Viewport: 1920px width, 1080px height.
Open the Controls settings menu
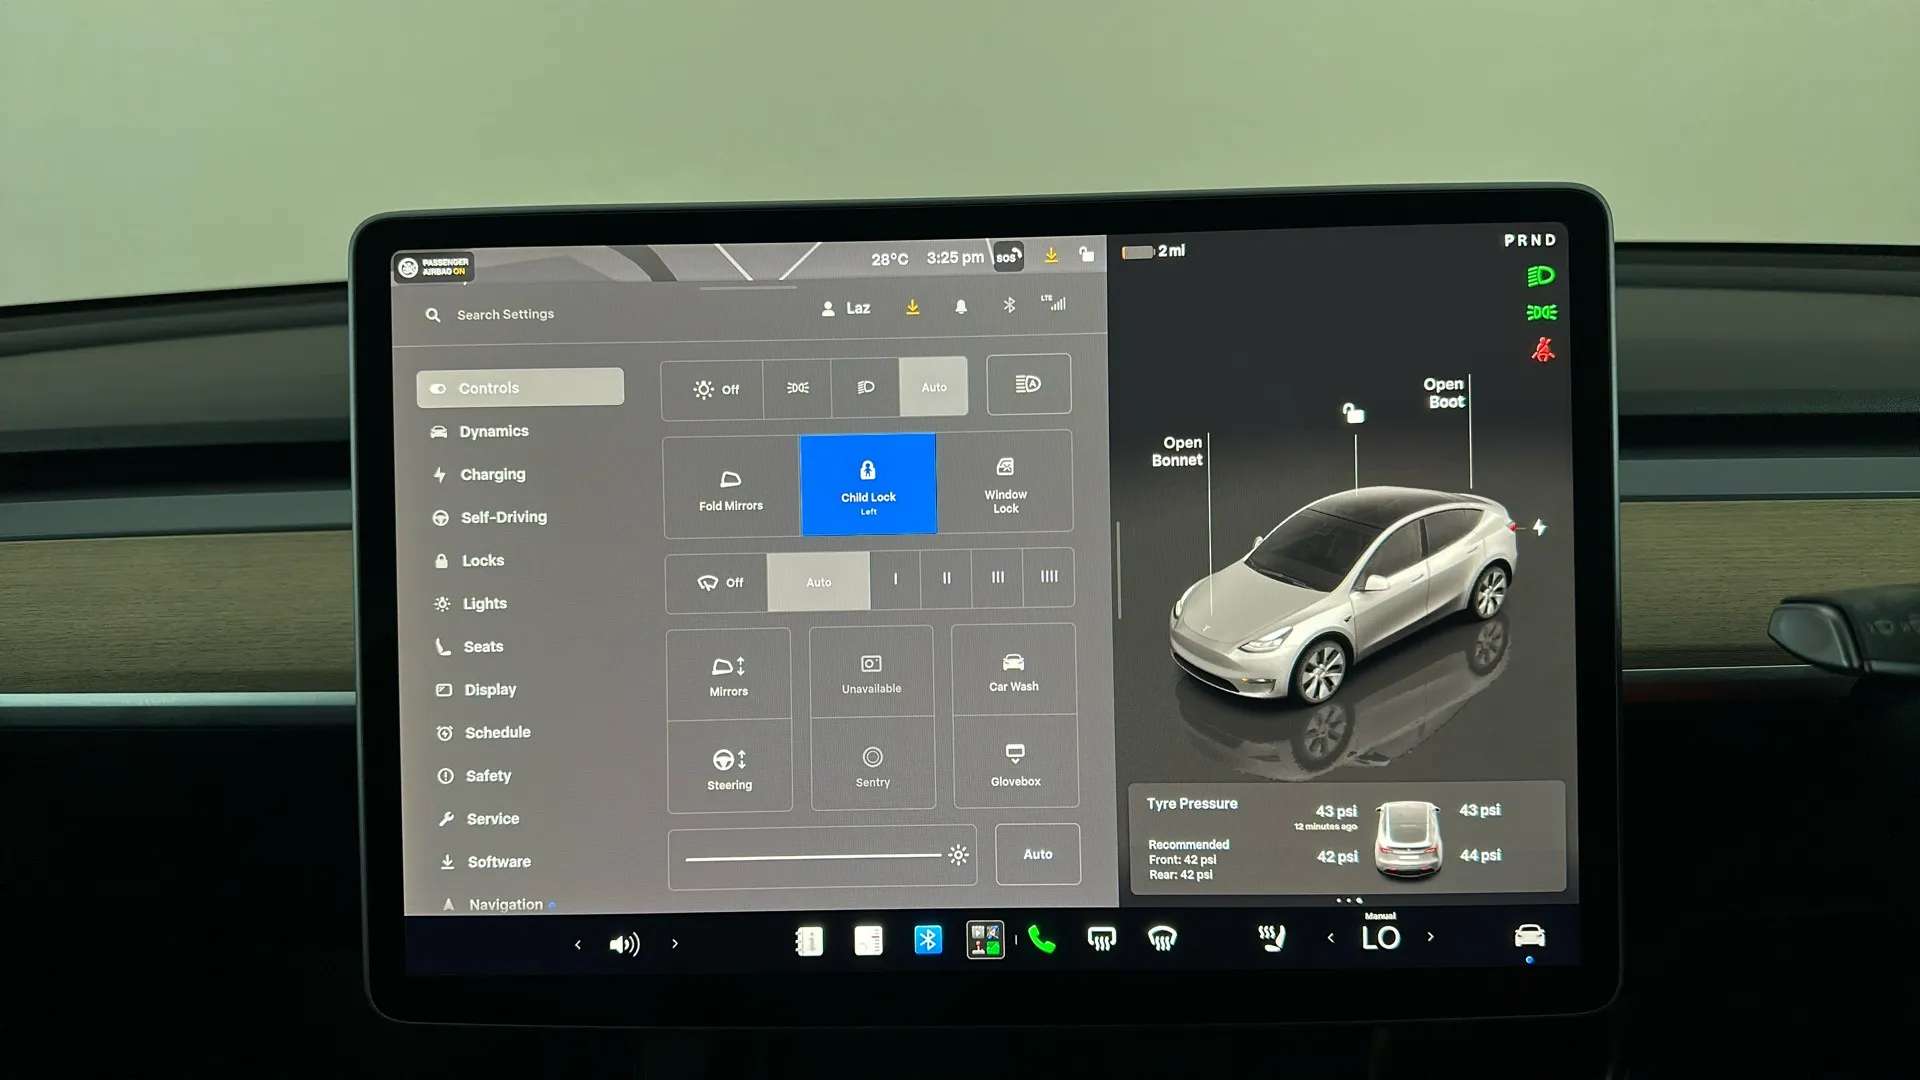coord(520,387)
